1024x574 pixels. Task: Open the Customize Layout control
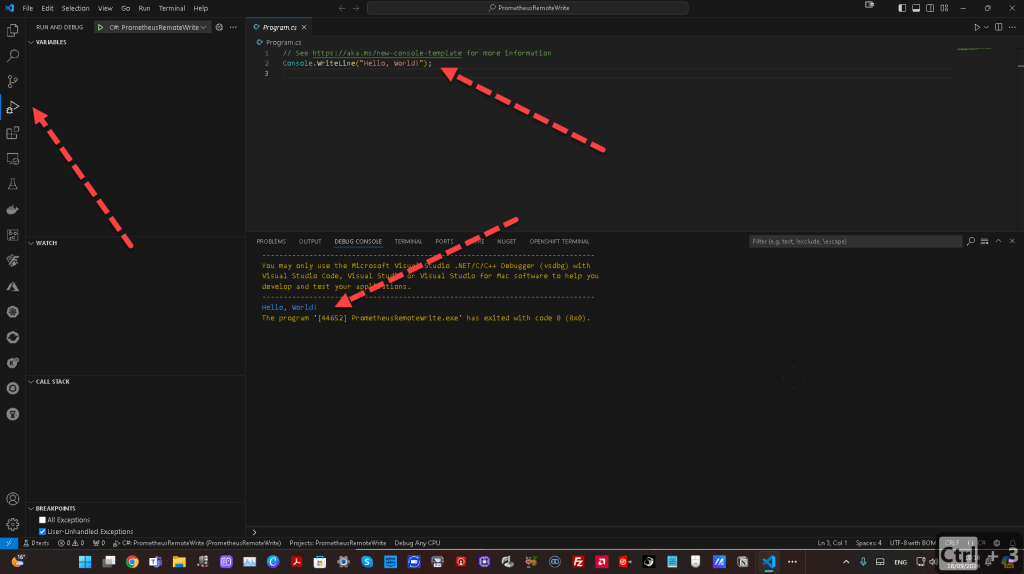[944, 8]
